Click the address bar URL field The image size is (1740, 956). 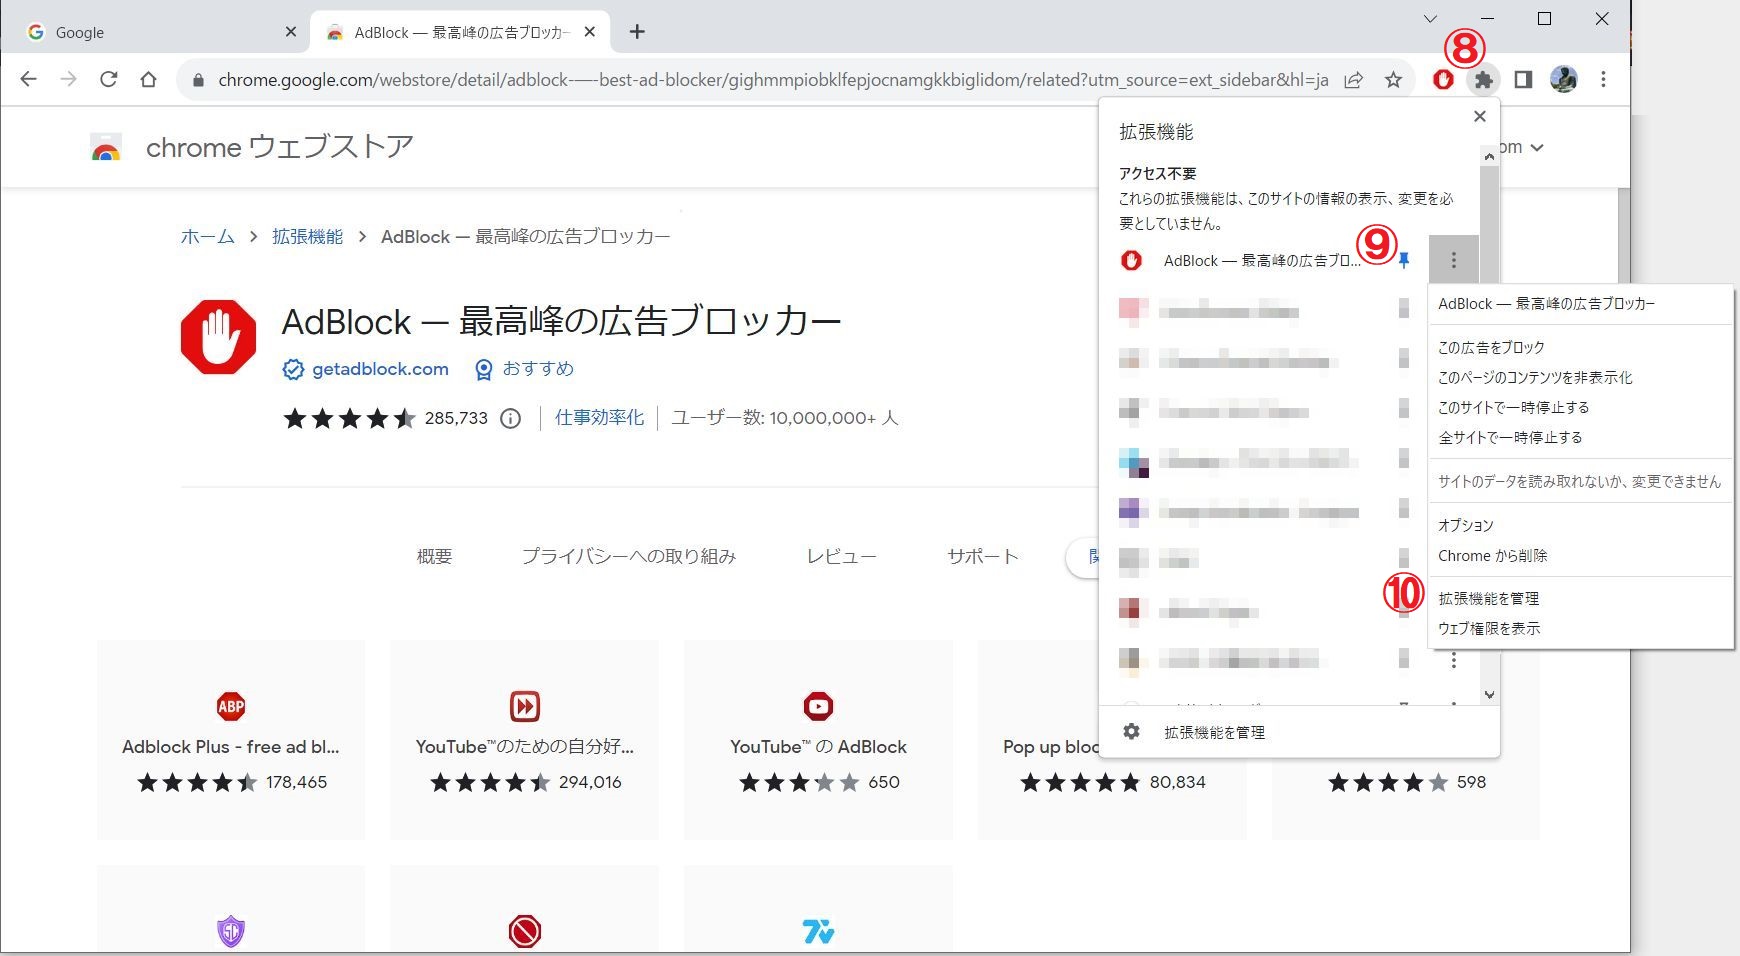coord(773,80)
